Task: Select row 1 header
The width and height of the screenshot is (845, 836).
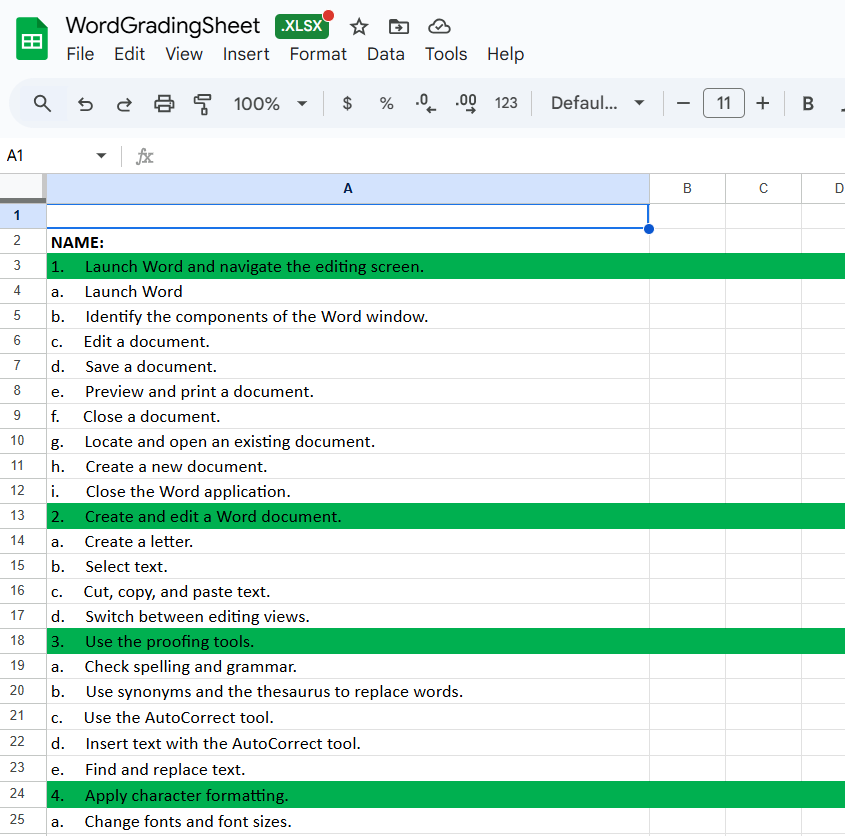Action: click(23, 216)
